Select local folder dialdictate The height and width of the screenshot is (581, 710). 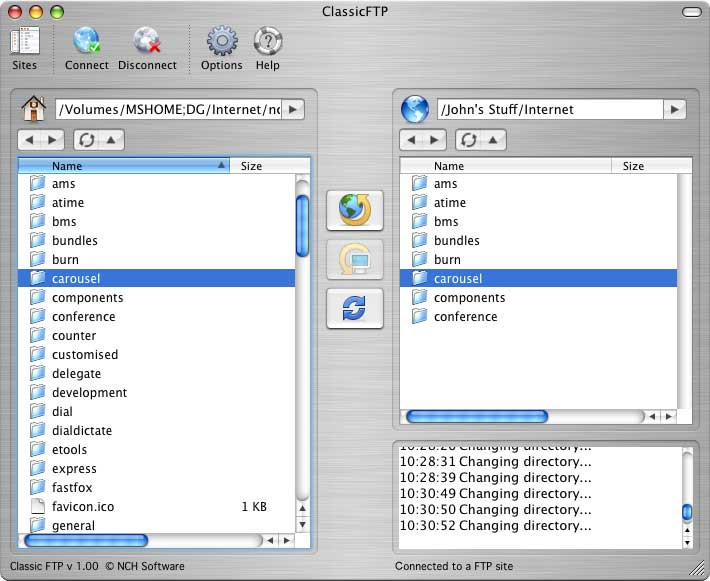[x=157, y=431]
